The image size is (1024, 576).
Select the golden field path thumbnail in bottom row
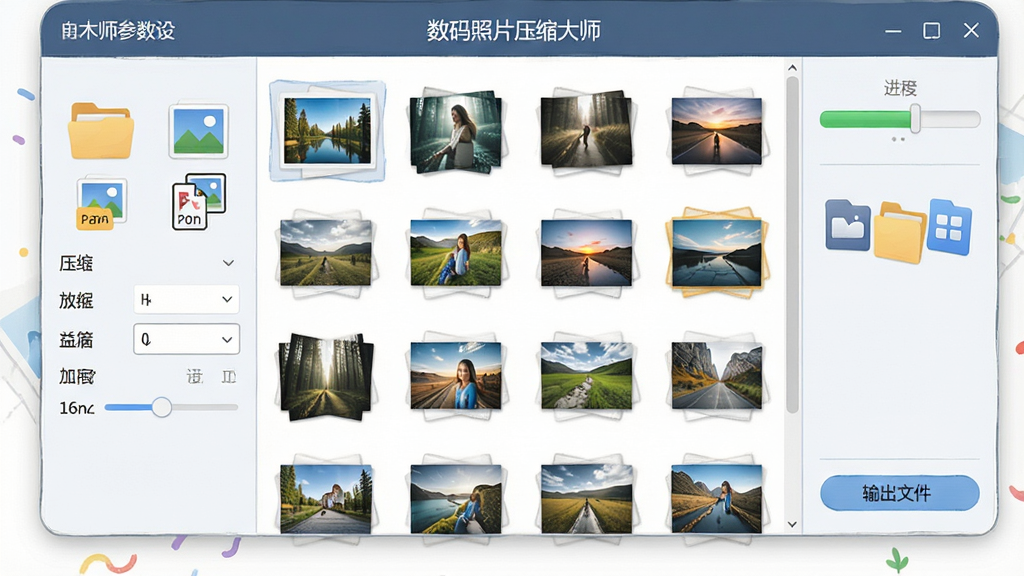tap(586, 498)
